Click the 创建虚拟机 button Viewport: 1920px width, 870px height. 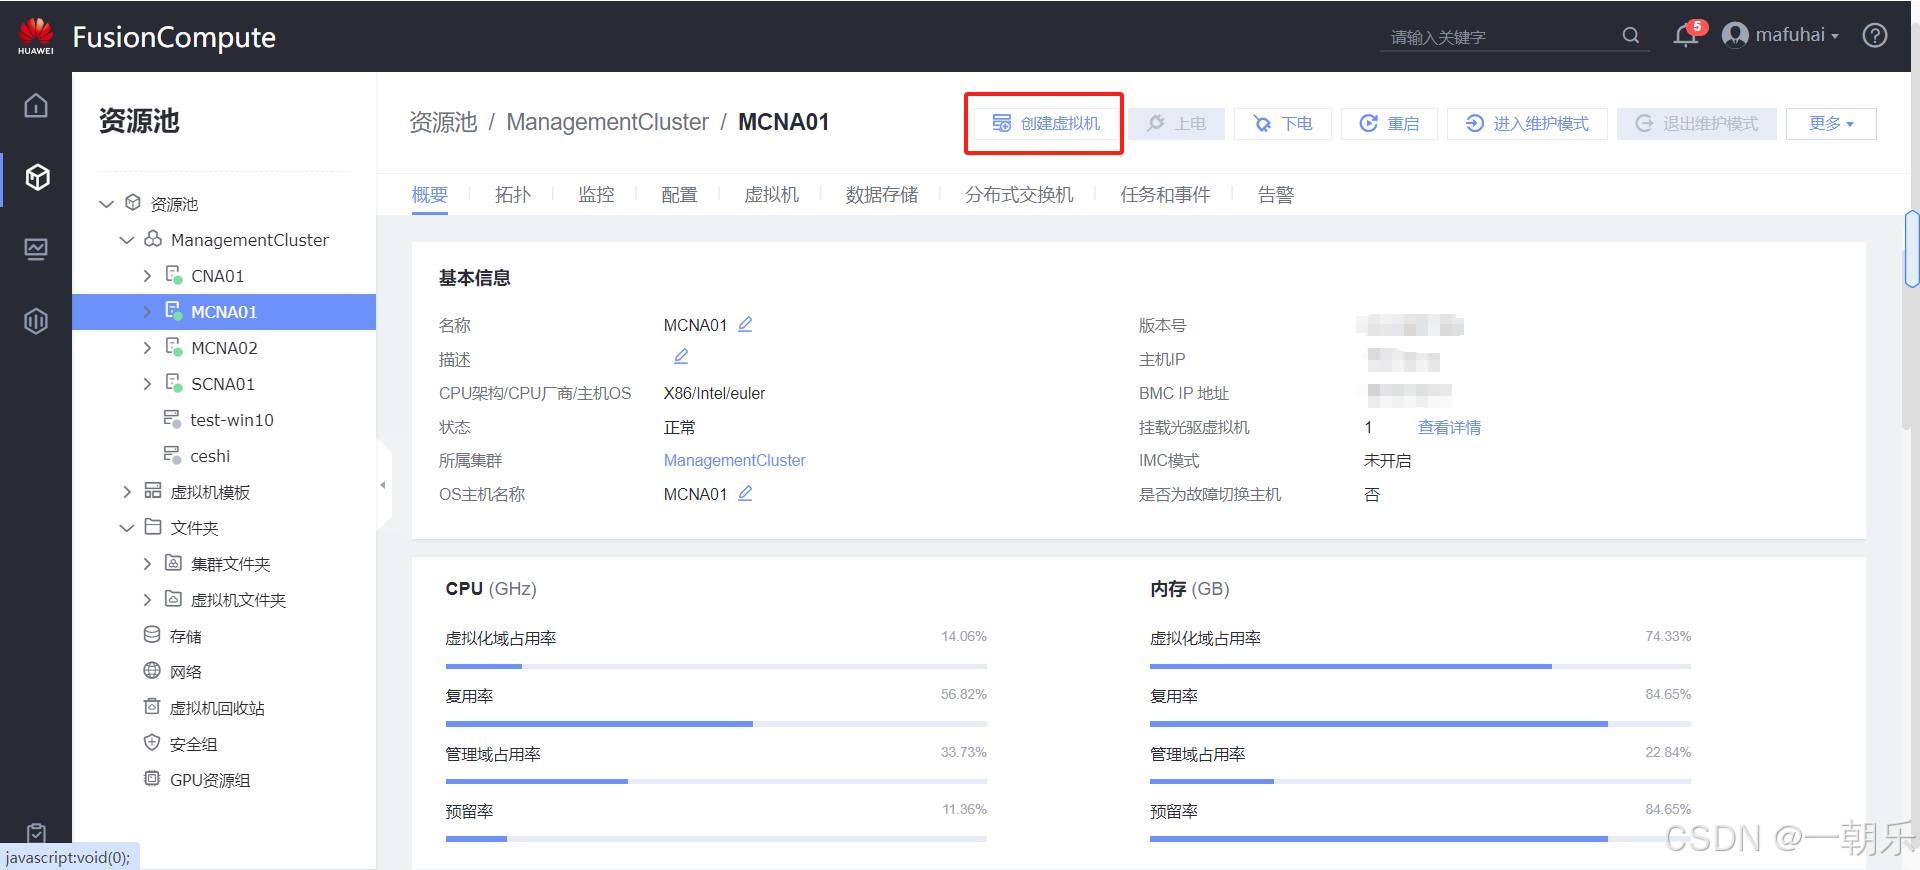pyautogui.click(x=1045, y=123)
